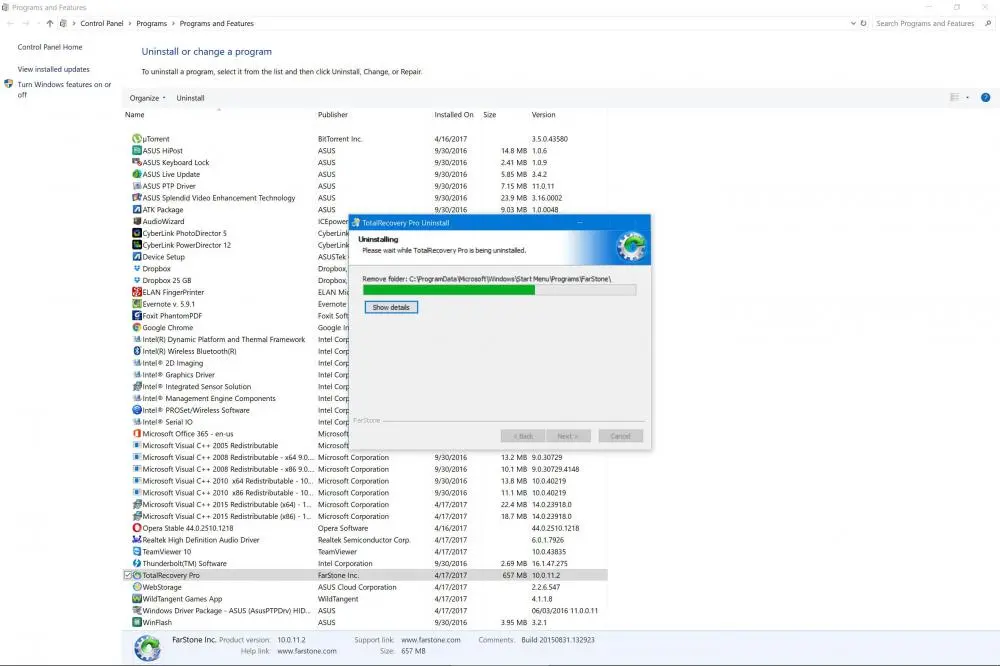Select the CyberLink PowerDirector 12 icon
Image resolution: width=1000 pixels, height=666 pixels.
coord(136,245)
